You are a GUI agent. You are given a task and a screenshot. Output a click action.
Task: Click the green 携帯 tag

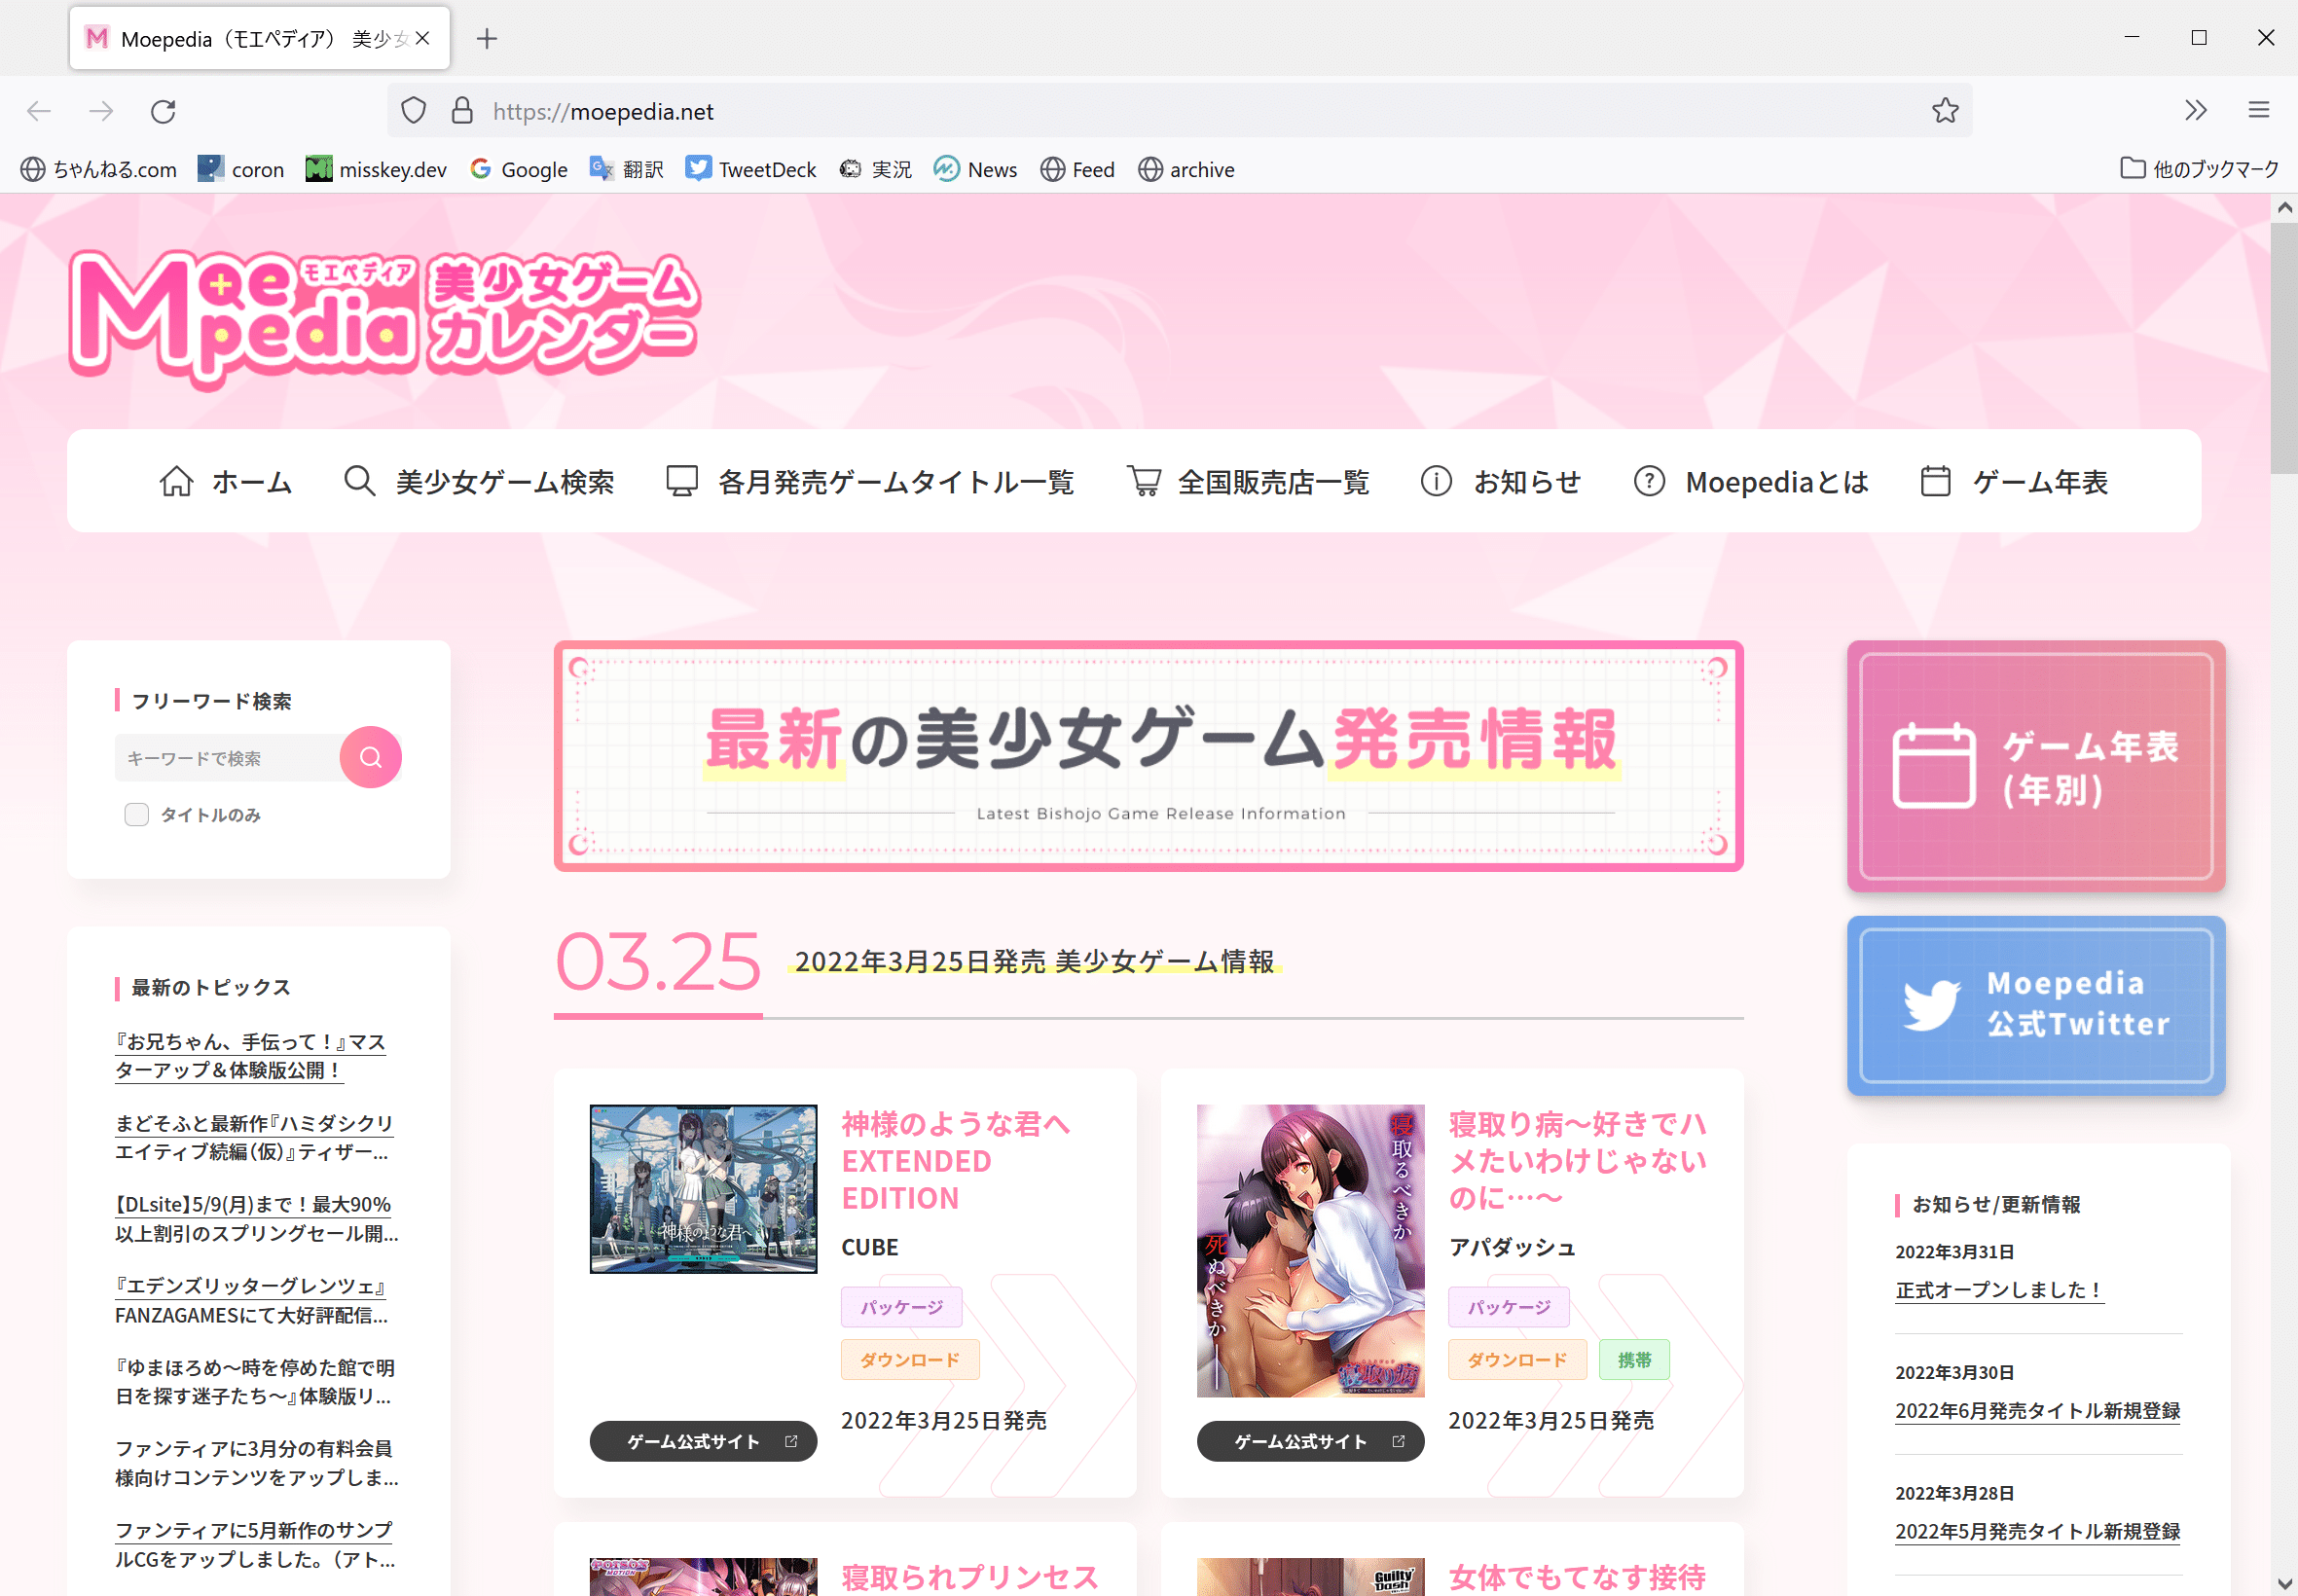(1634, 1360)
